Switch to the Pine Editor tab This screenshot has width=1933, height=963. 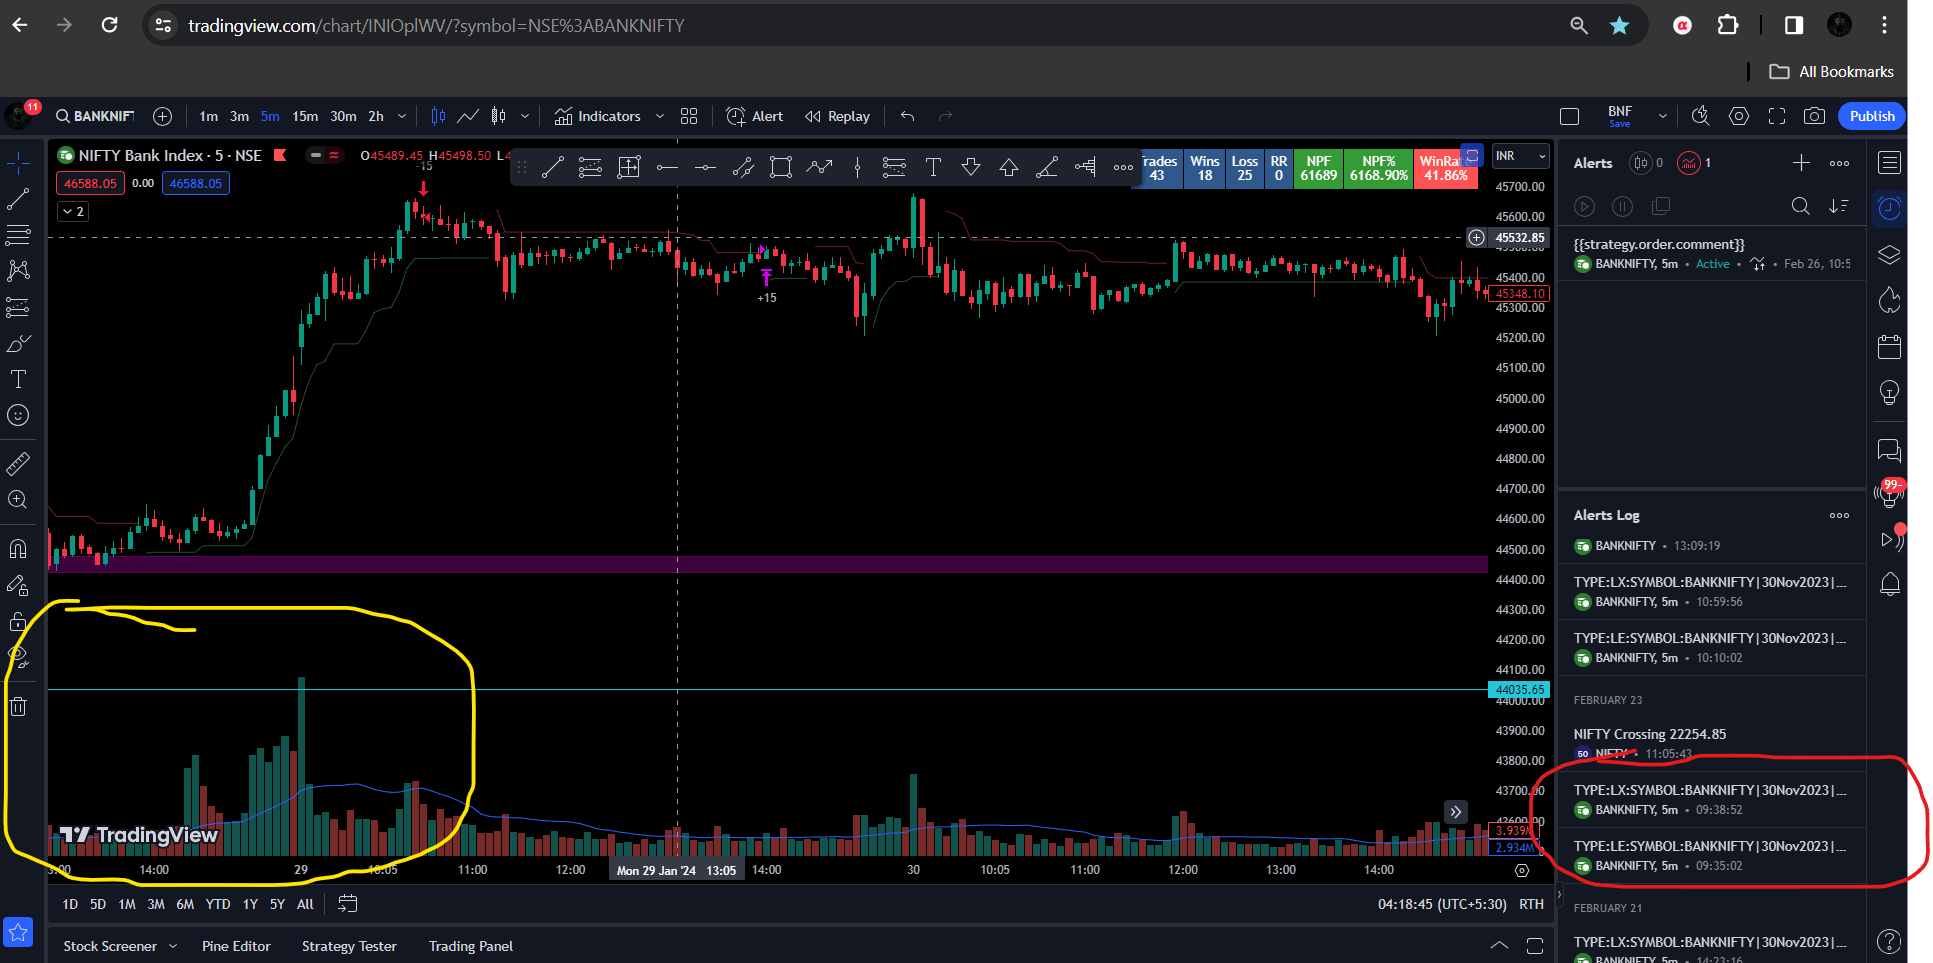(236, 946)
